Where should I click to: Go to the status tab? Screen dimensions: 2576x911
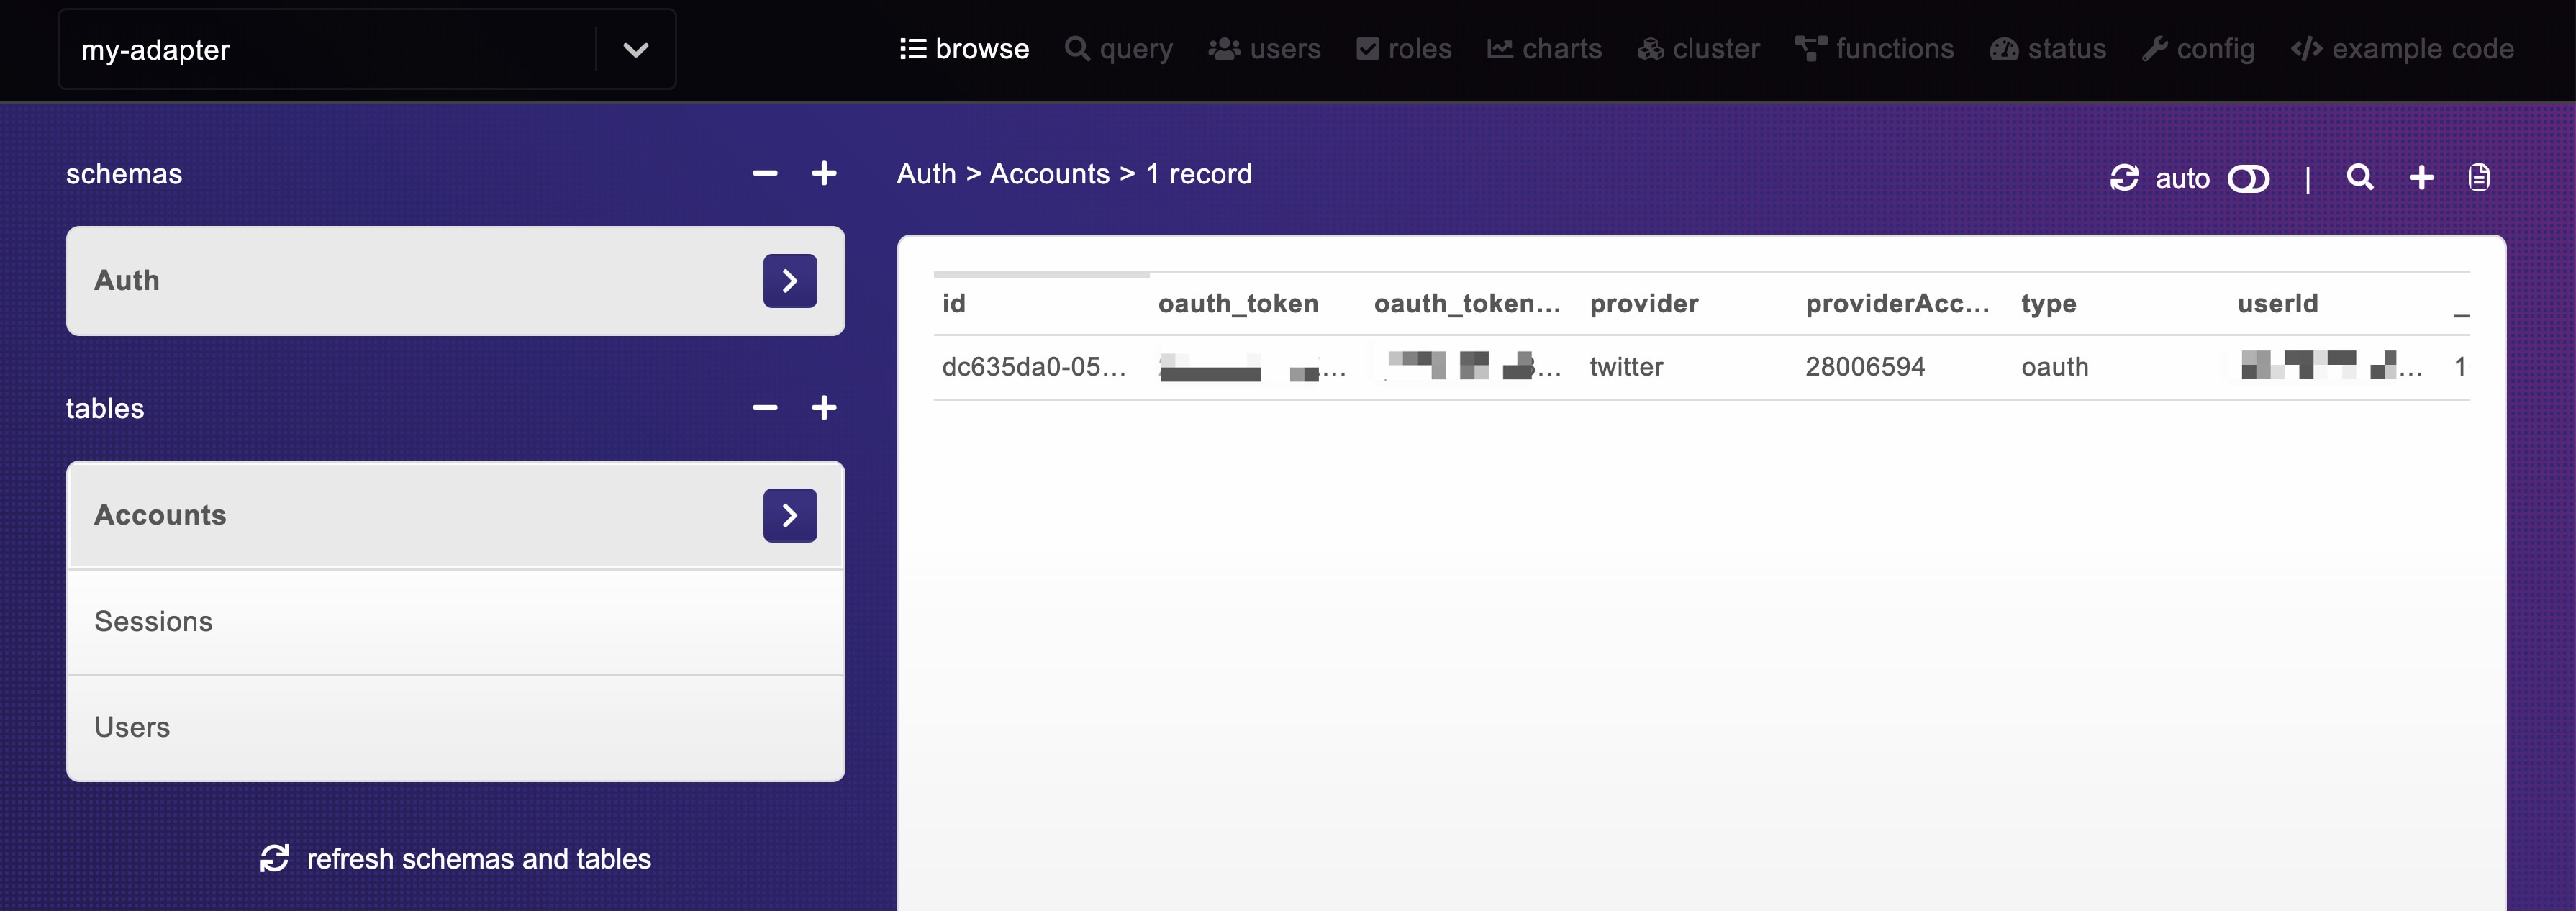point(2048,49)
